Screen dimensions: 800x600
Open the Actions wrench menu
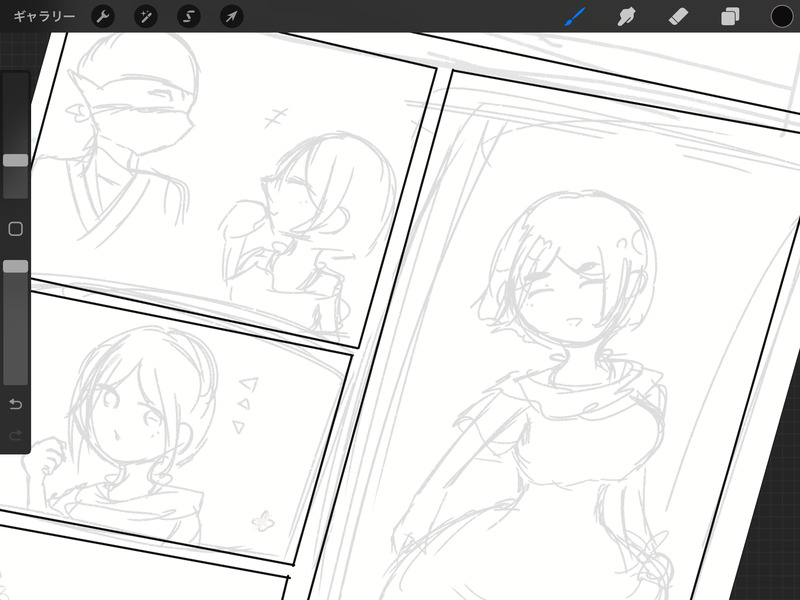pyautogui.click(x=103, y=16)
